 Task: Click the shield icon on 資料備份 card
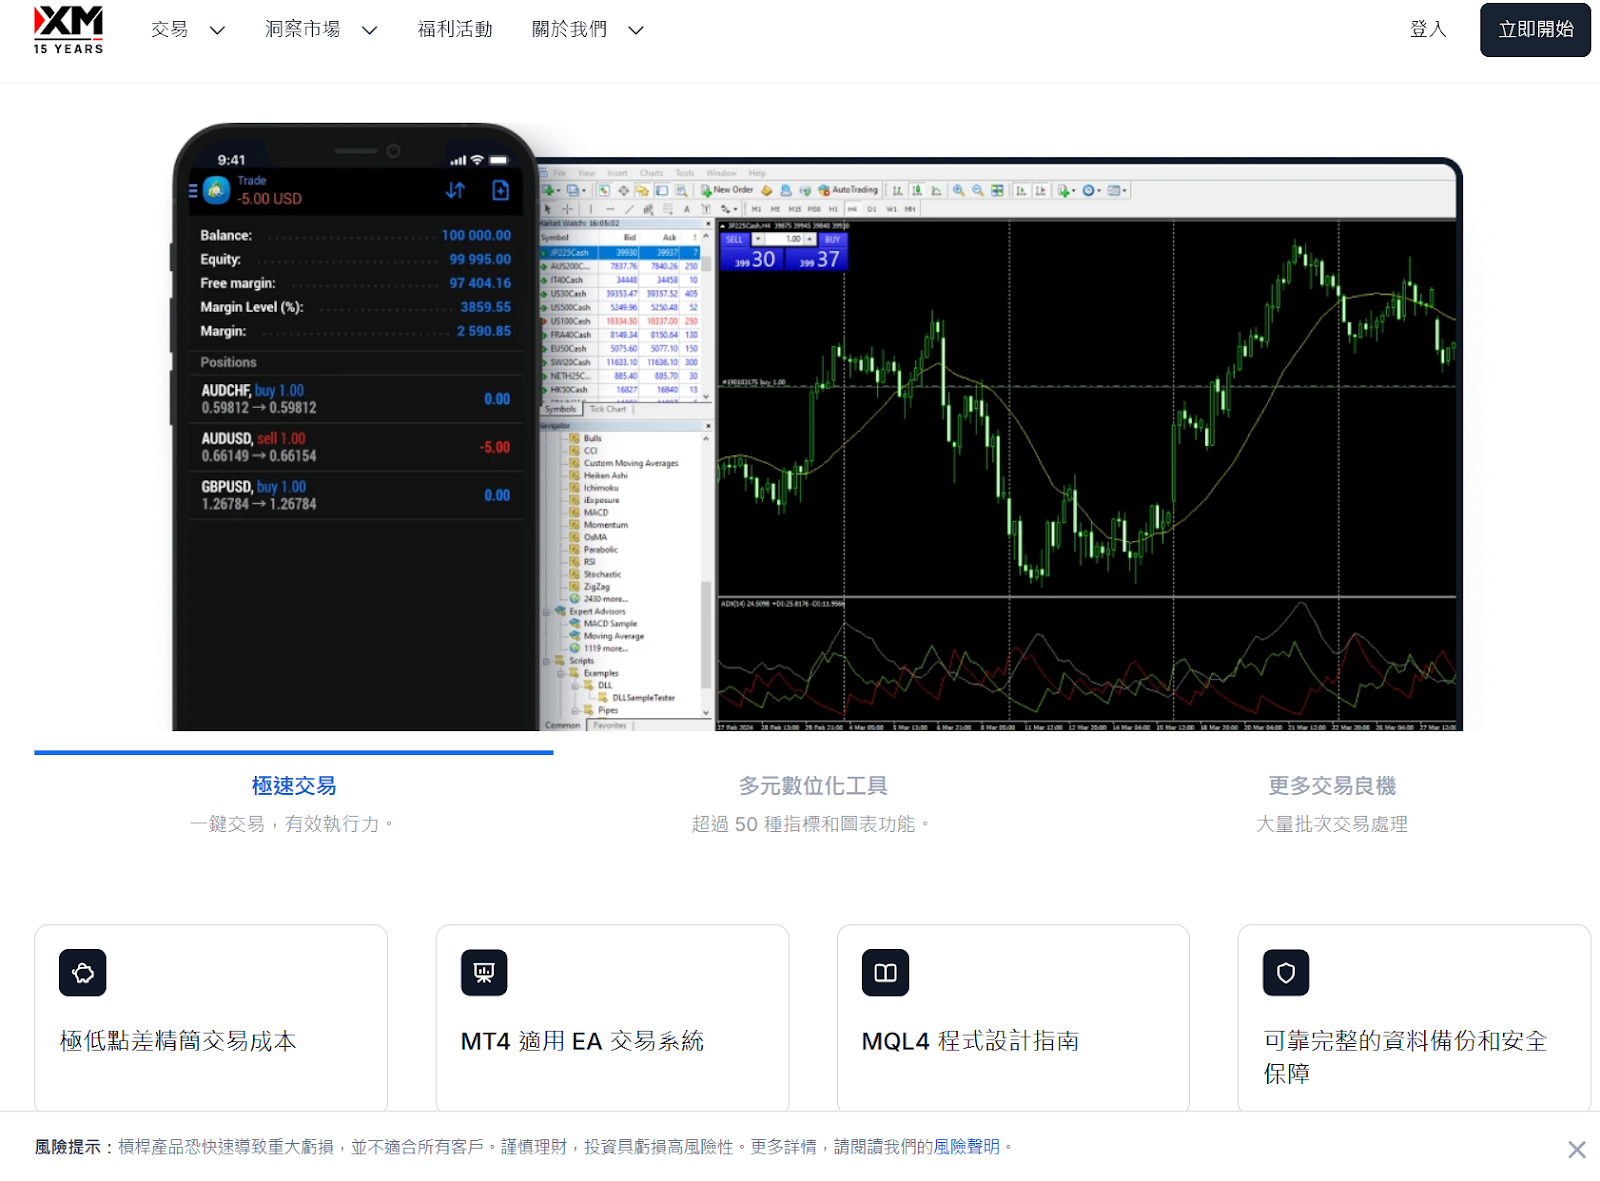[1286, 973]
